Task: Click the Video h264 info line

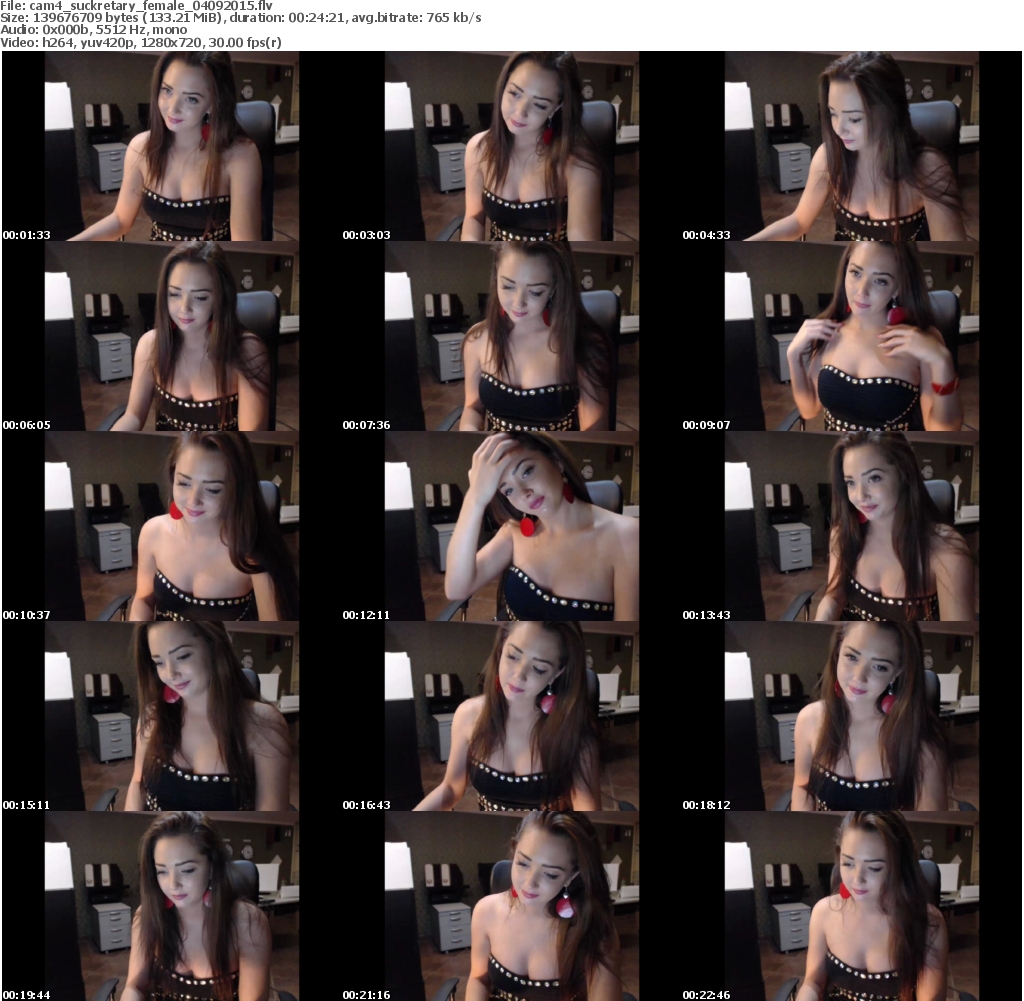Action: point(141,42)
